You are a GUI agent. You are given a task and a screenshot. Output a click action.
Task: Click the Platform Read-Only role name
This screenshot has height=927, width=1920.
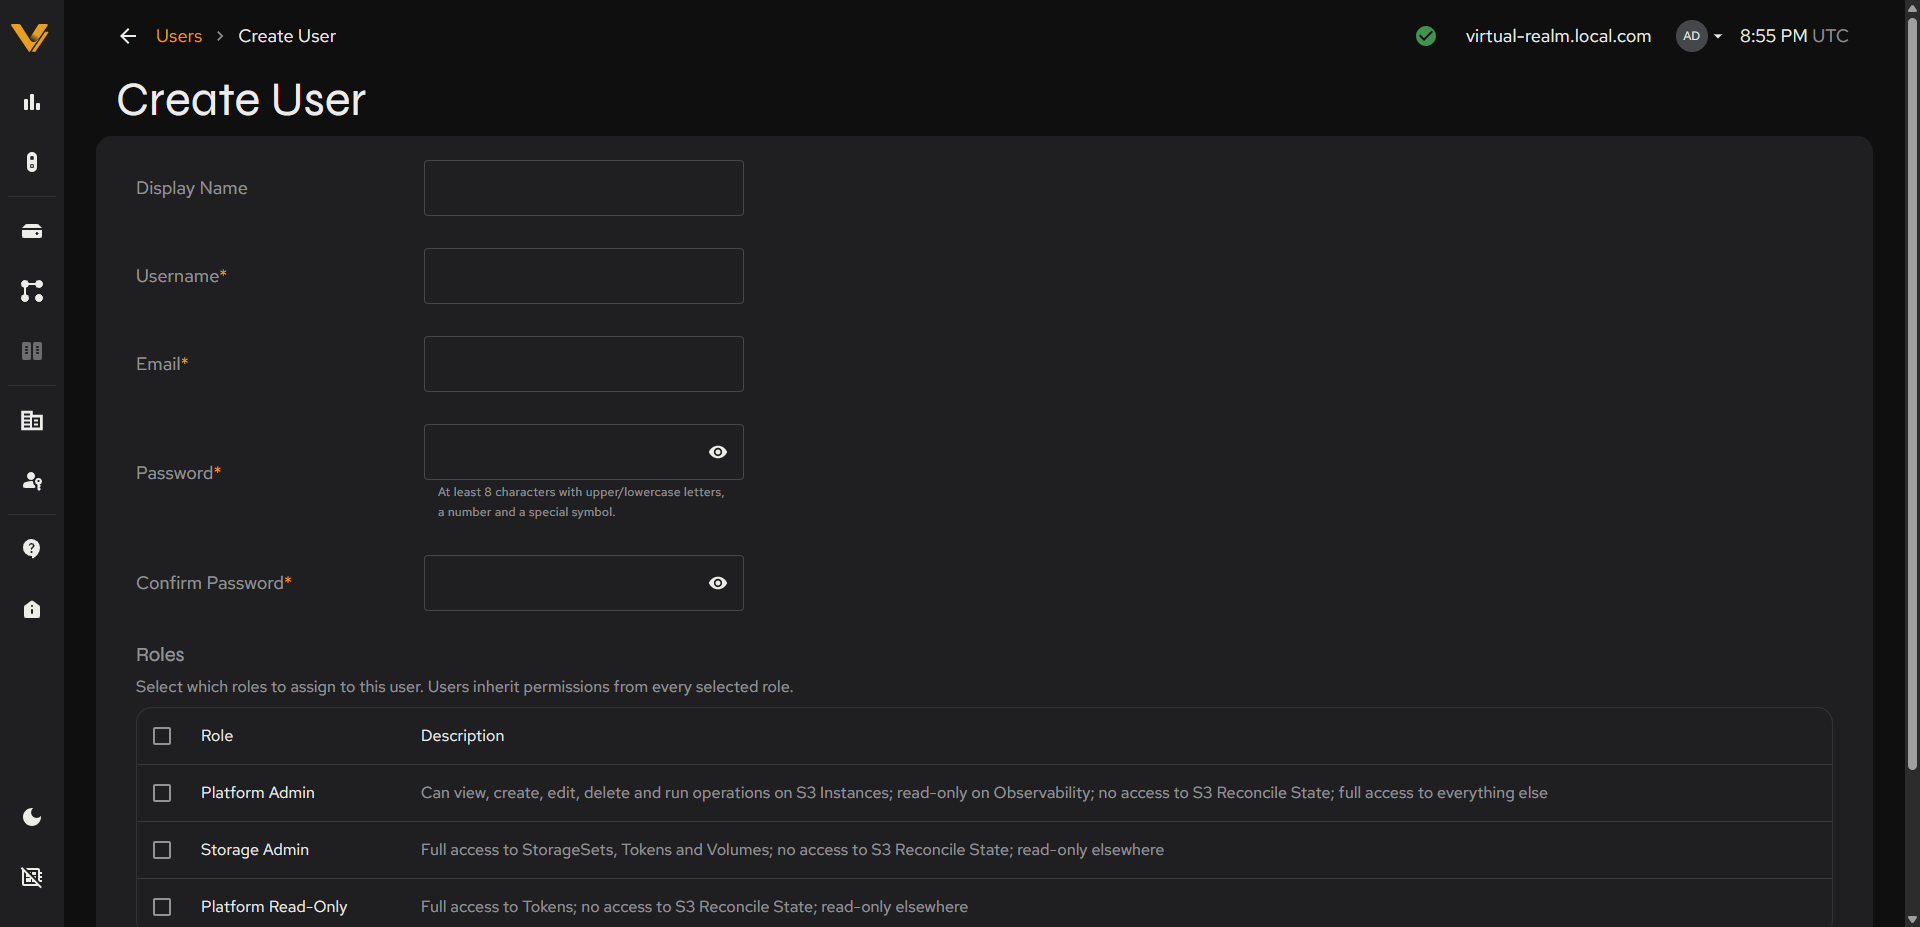pos(274,907)
